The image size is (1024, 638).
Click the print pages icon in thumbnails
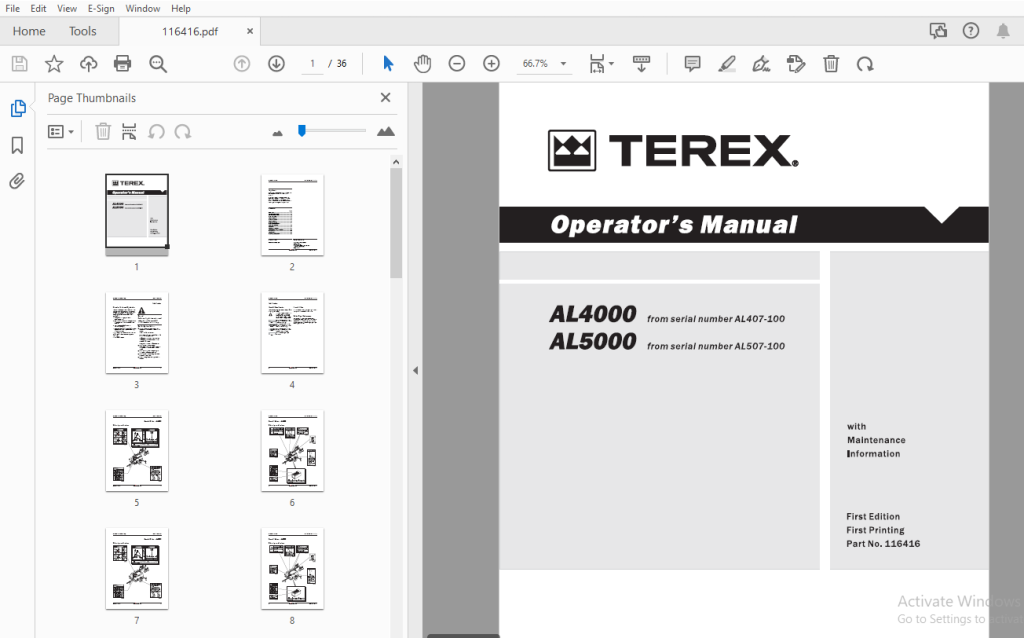pyautogui.click(x=129, y=132)
